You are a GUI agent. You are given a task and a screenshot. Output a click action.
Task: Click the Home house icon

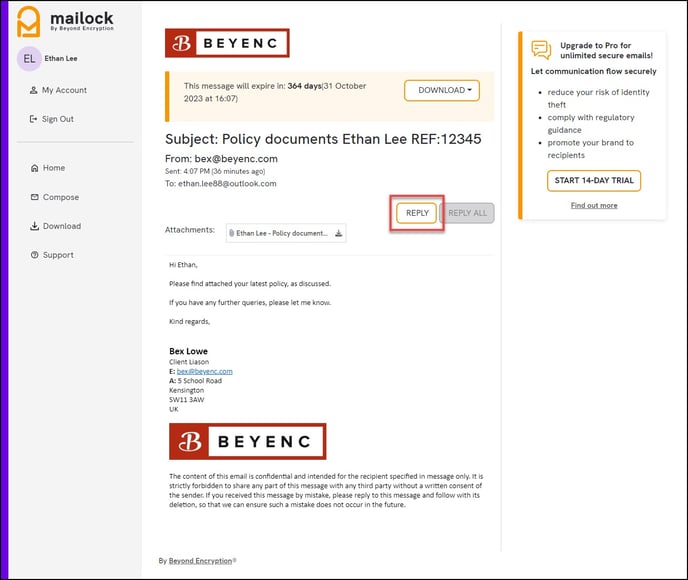pos(35,168)
